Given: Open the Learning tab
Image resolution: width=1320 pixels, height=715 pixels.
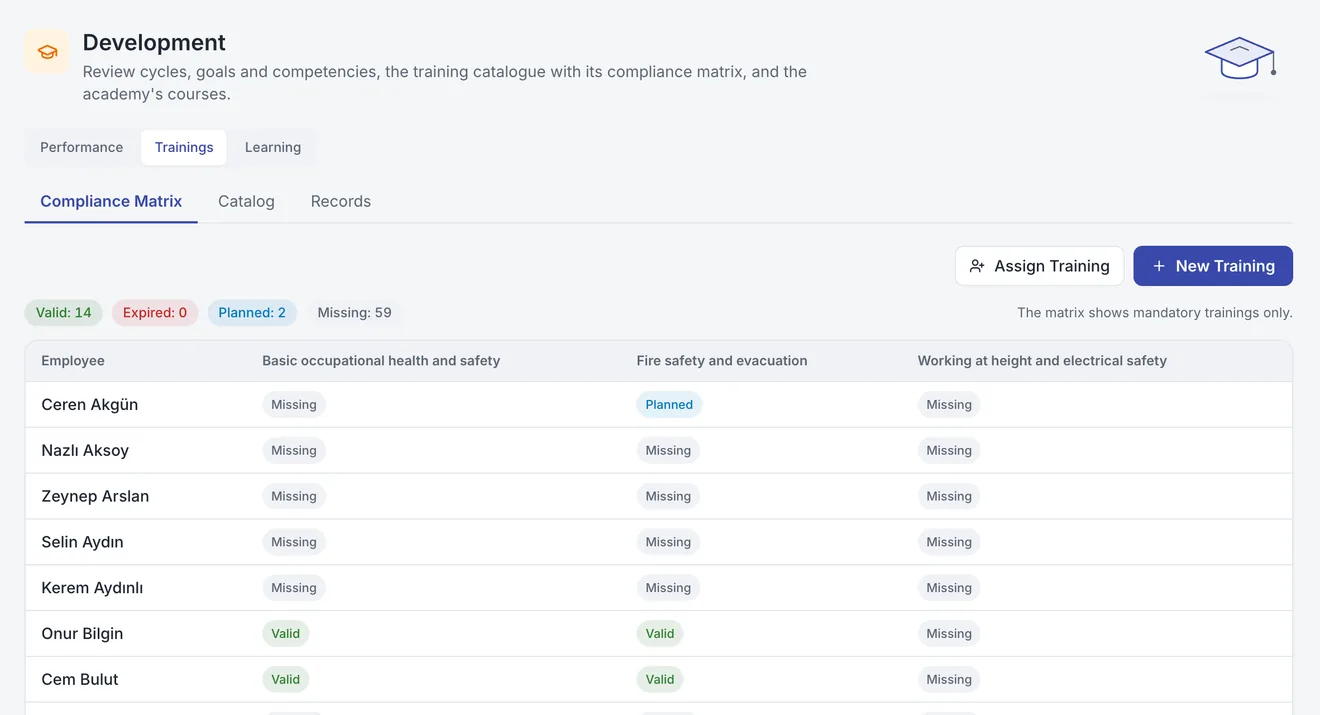Looking at the screenshot, I should point(273,147).
